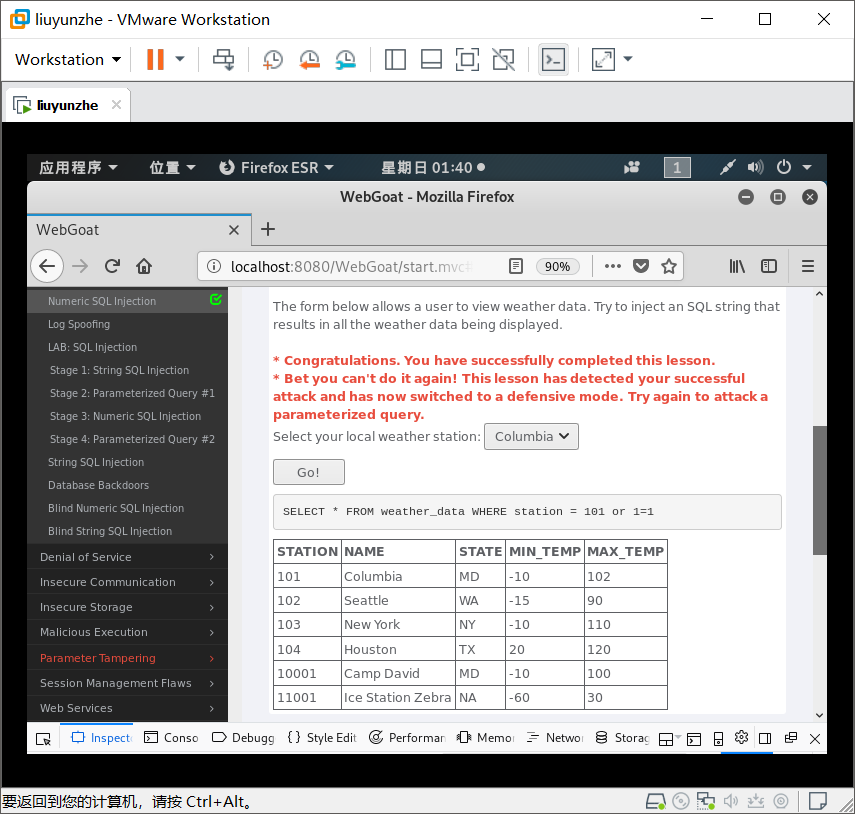Click the clock showing 星期日 01:40
Screen dimensions: 855x814
(433, 167)
